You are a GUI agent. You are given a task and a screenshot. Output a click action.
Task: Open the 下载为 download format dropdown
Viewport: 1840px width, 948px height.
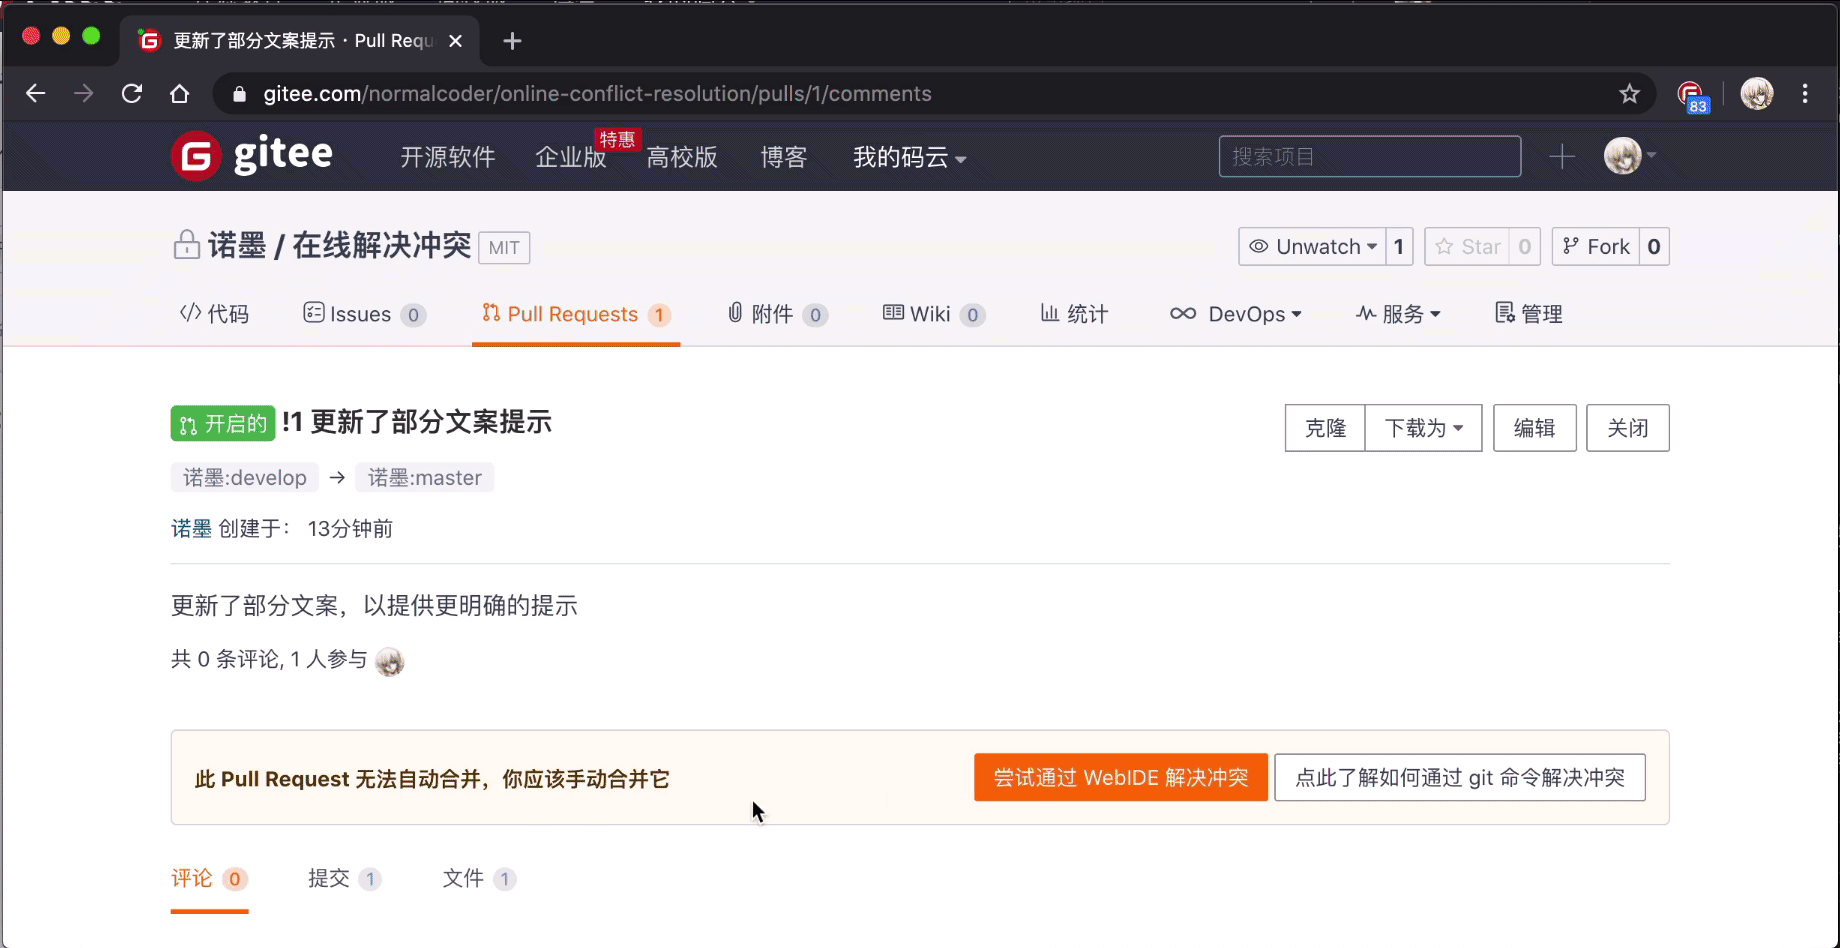(x=1422, y=427)
